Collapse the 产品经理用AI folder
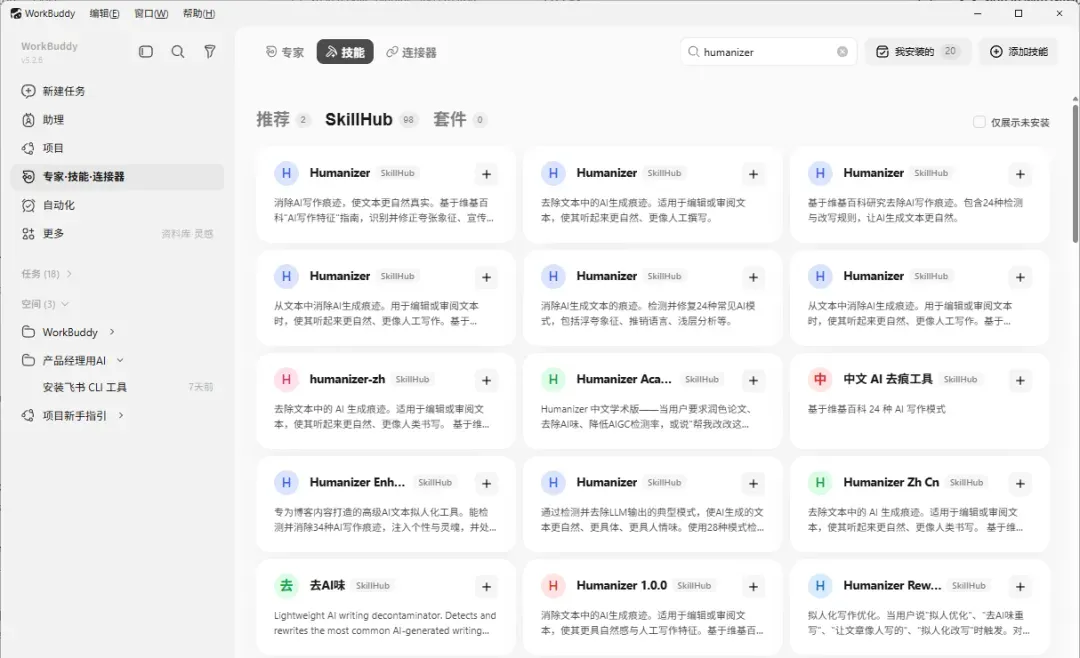This screenshot has width=1080, height=658. click(120, 360)
